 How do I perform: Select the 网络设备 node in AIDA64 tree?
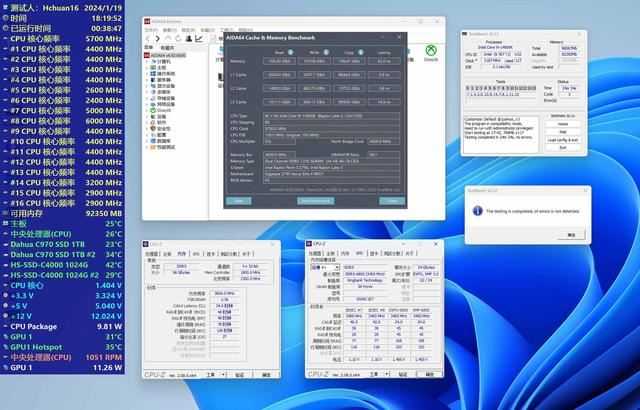pos(165,104)
